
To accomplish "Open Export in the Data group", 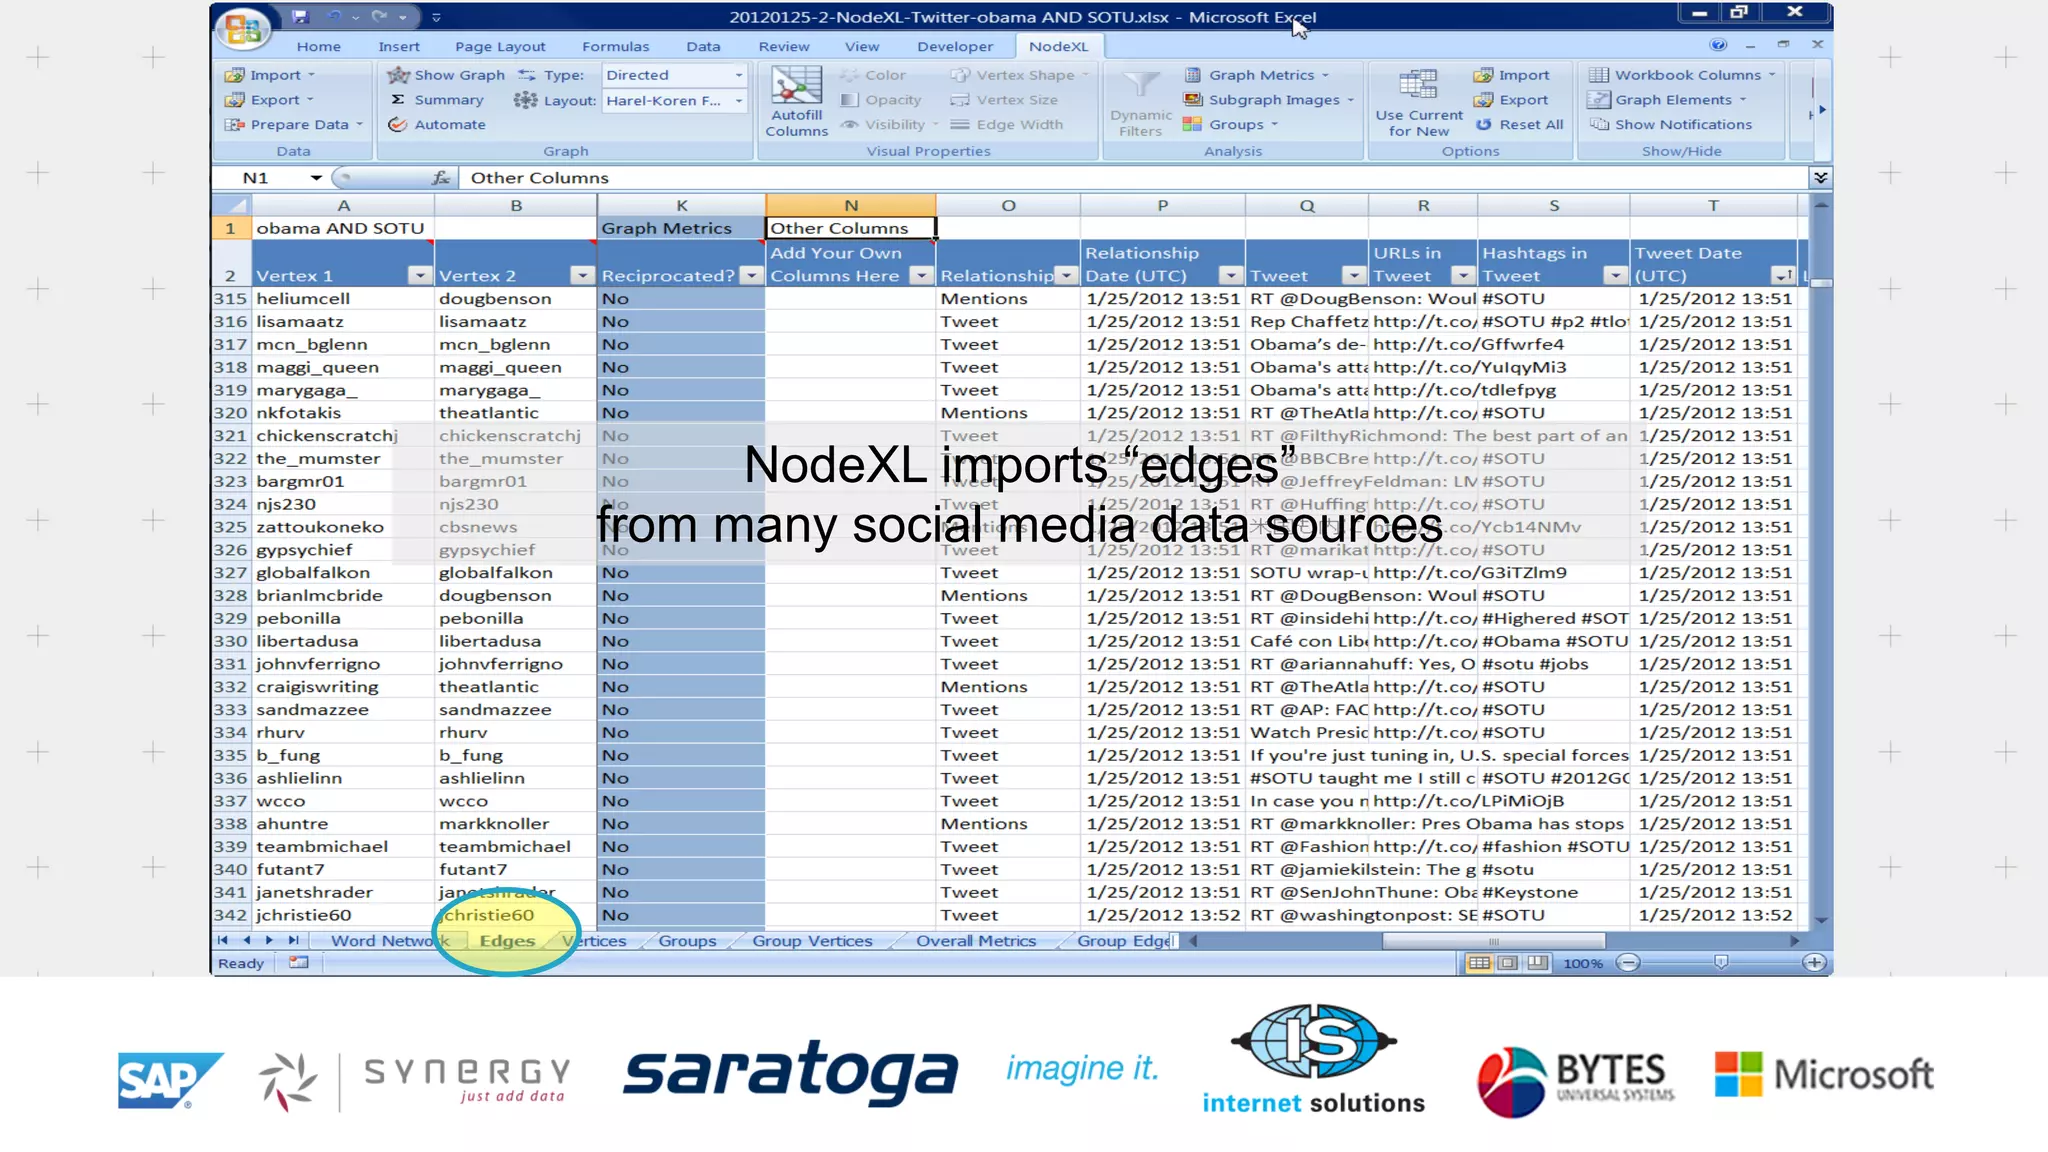I will tap(269, 100).
